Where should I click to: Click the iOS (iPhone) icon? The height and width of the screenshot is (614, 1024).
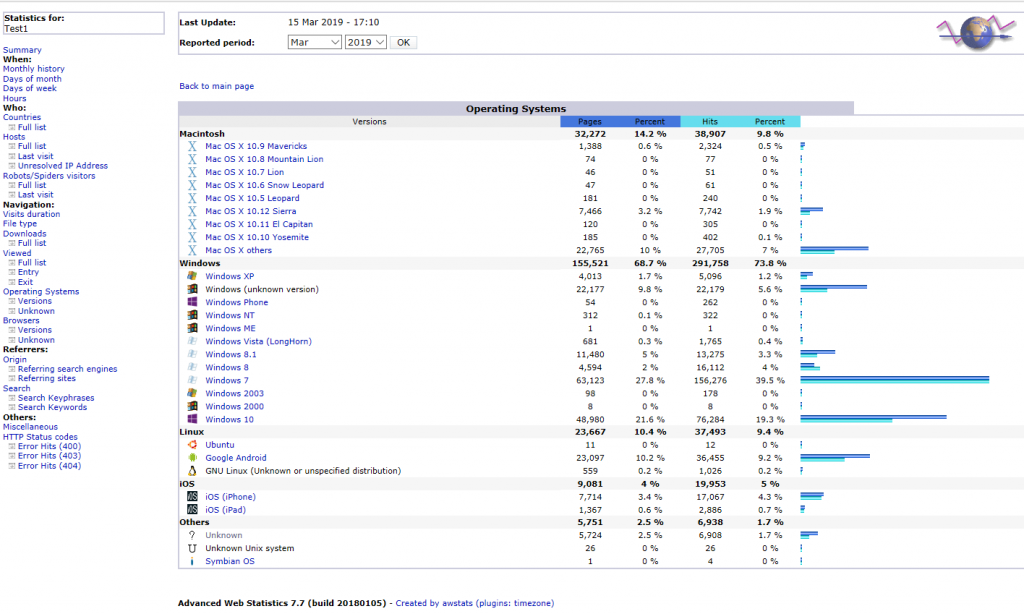coord(192,496)
